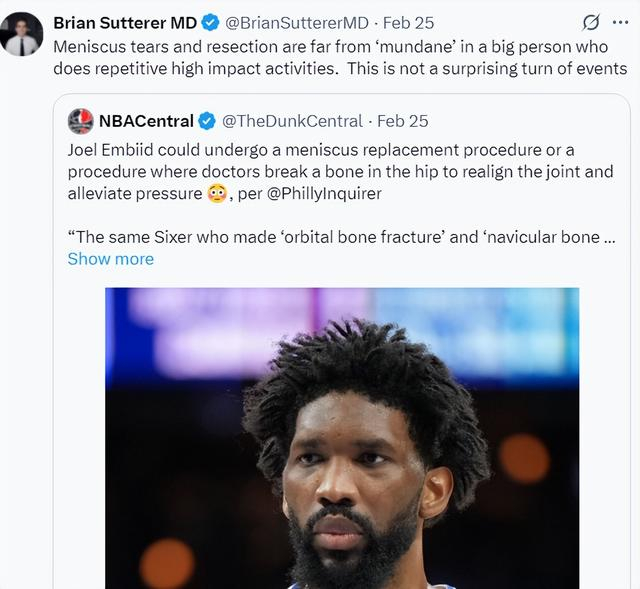Viewport: 640px width, 589px height.
Task: Open the Joel Embiid photo
Action: 342,438
